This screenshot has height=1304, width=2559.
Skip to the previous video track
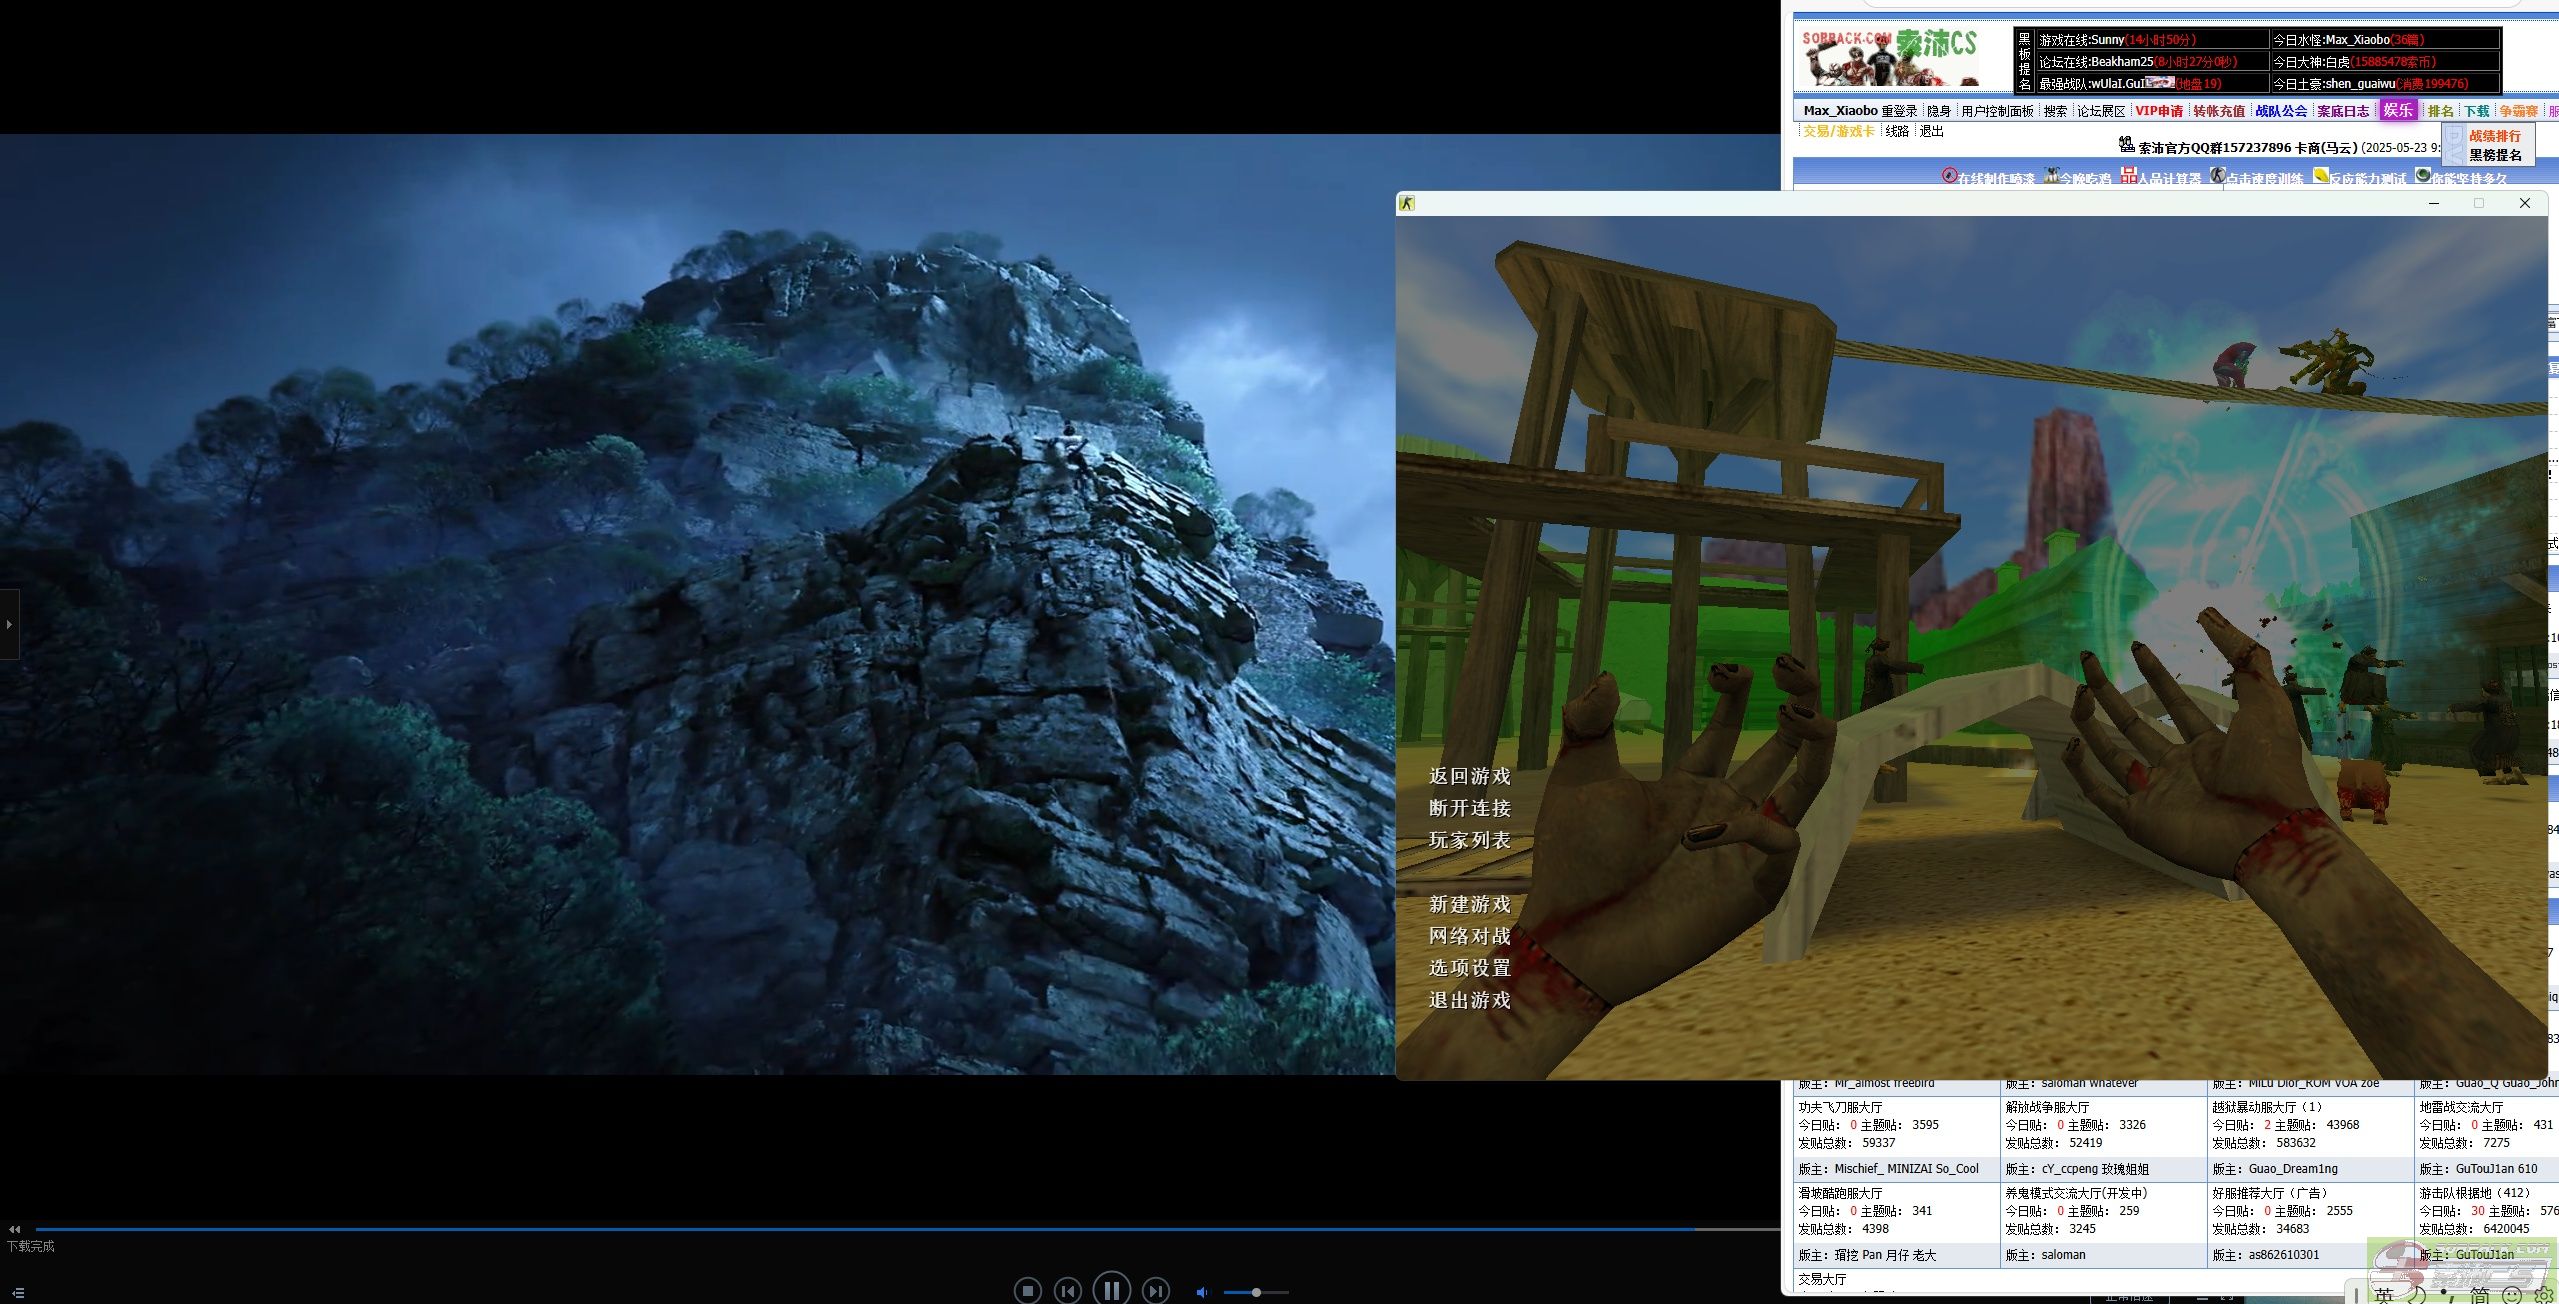coord(1068,1291)
